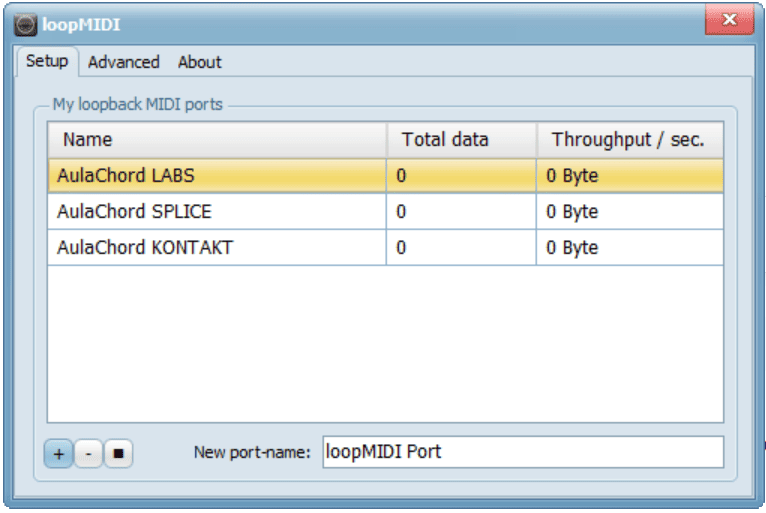Close the loopMIDI window

pos(729,19)
